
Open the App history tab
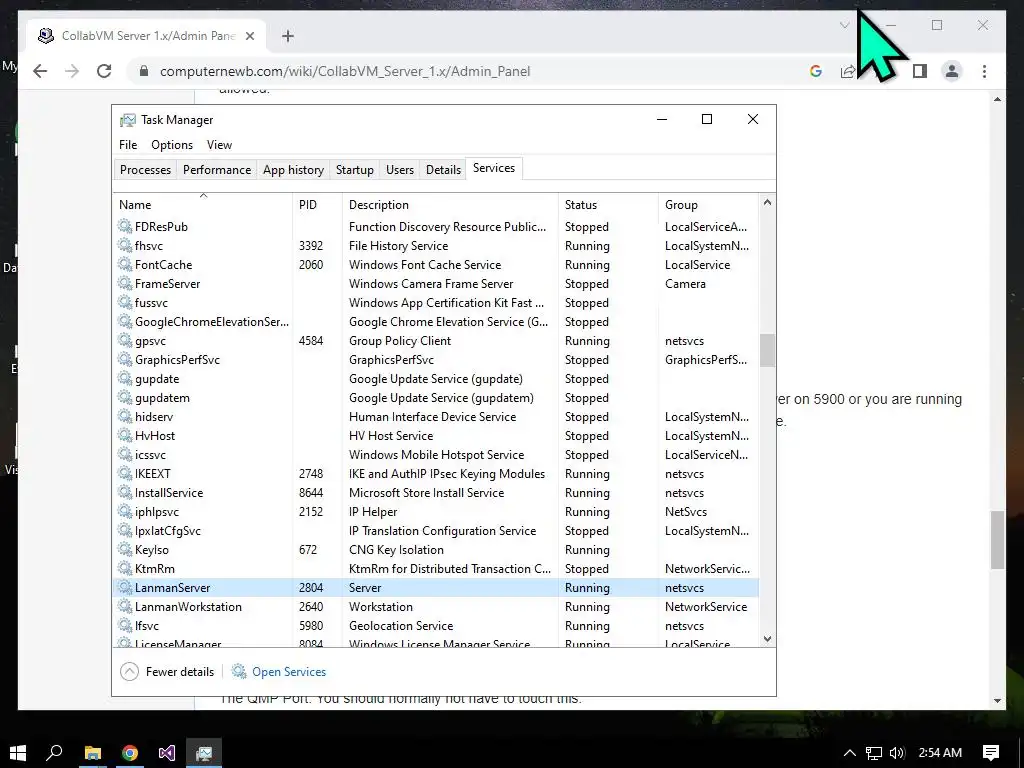(293, 170)
